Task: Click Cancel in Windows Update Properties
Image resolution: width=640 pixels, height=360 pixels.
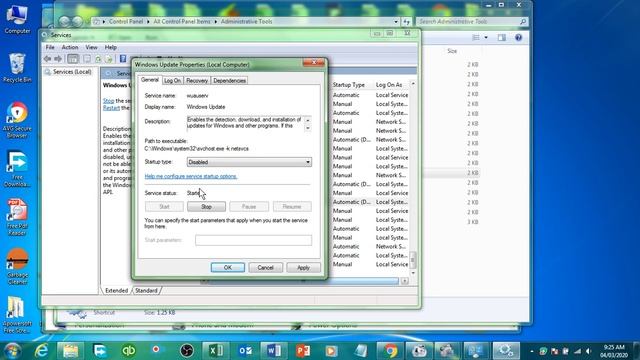Action: pos(265,267)
